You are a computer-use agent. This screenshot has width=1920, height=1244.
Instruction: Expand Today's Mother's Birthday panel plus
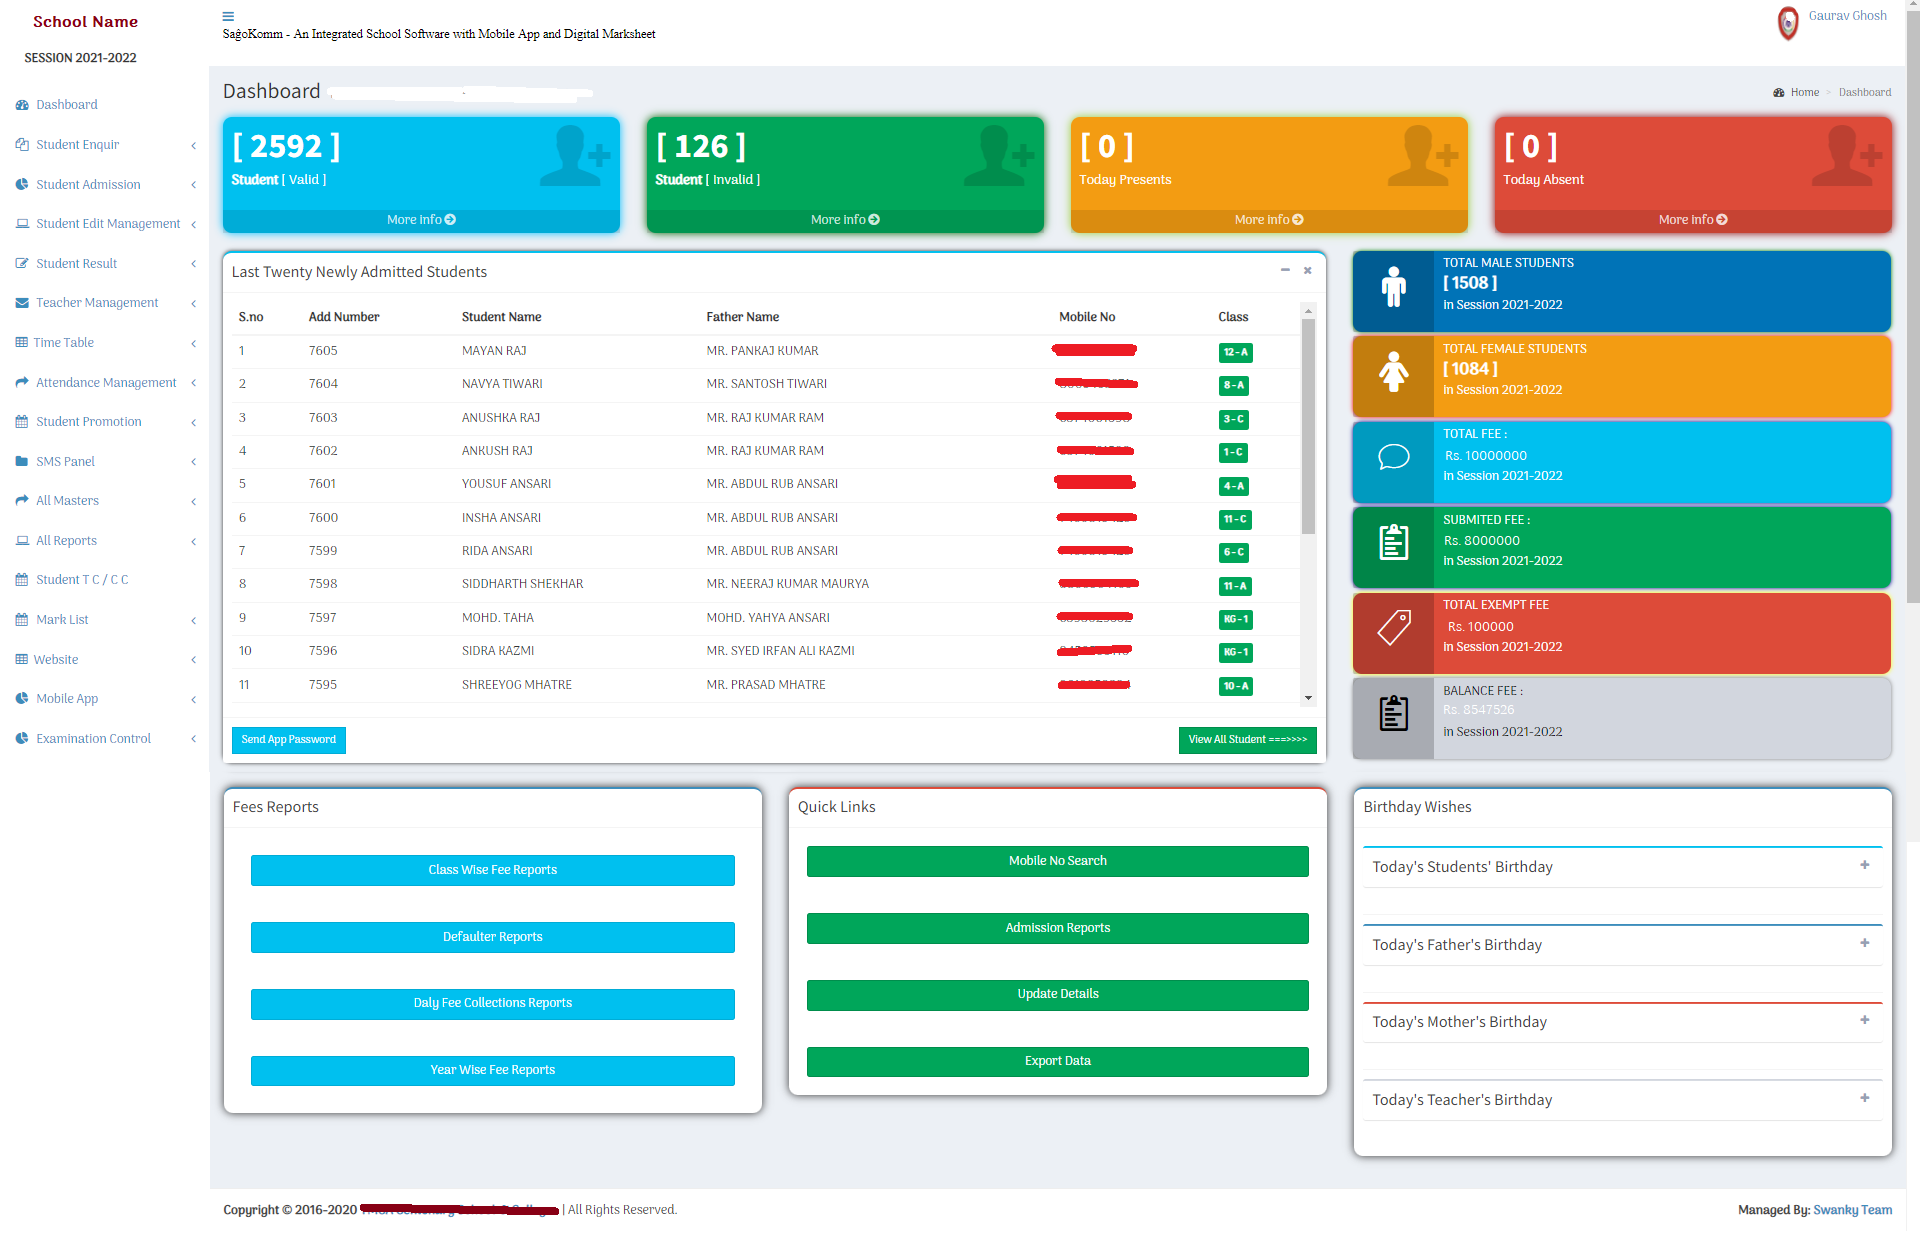point(1864,1021)
